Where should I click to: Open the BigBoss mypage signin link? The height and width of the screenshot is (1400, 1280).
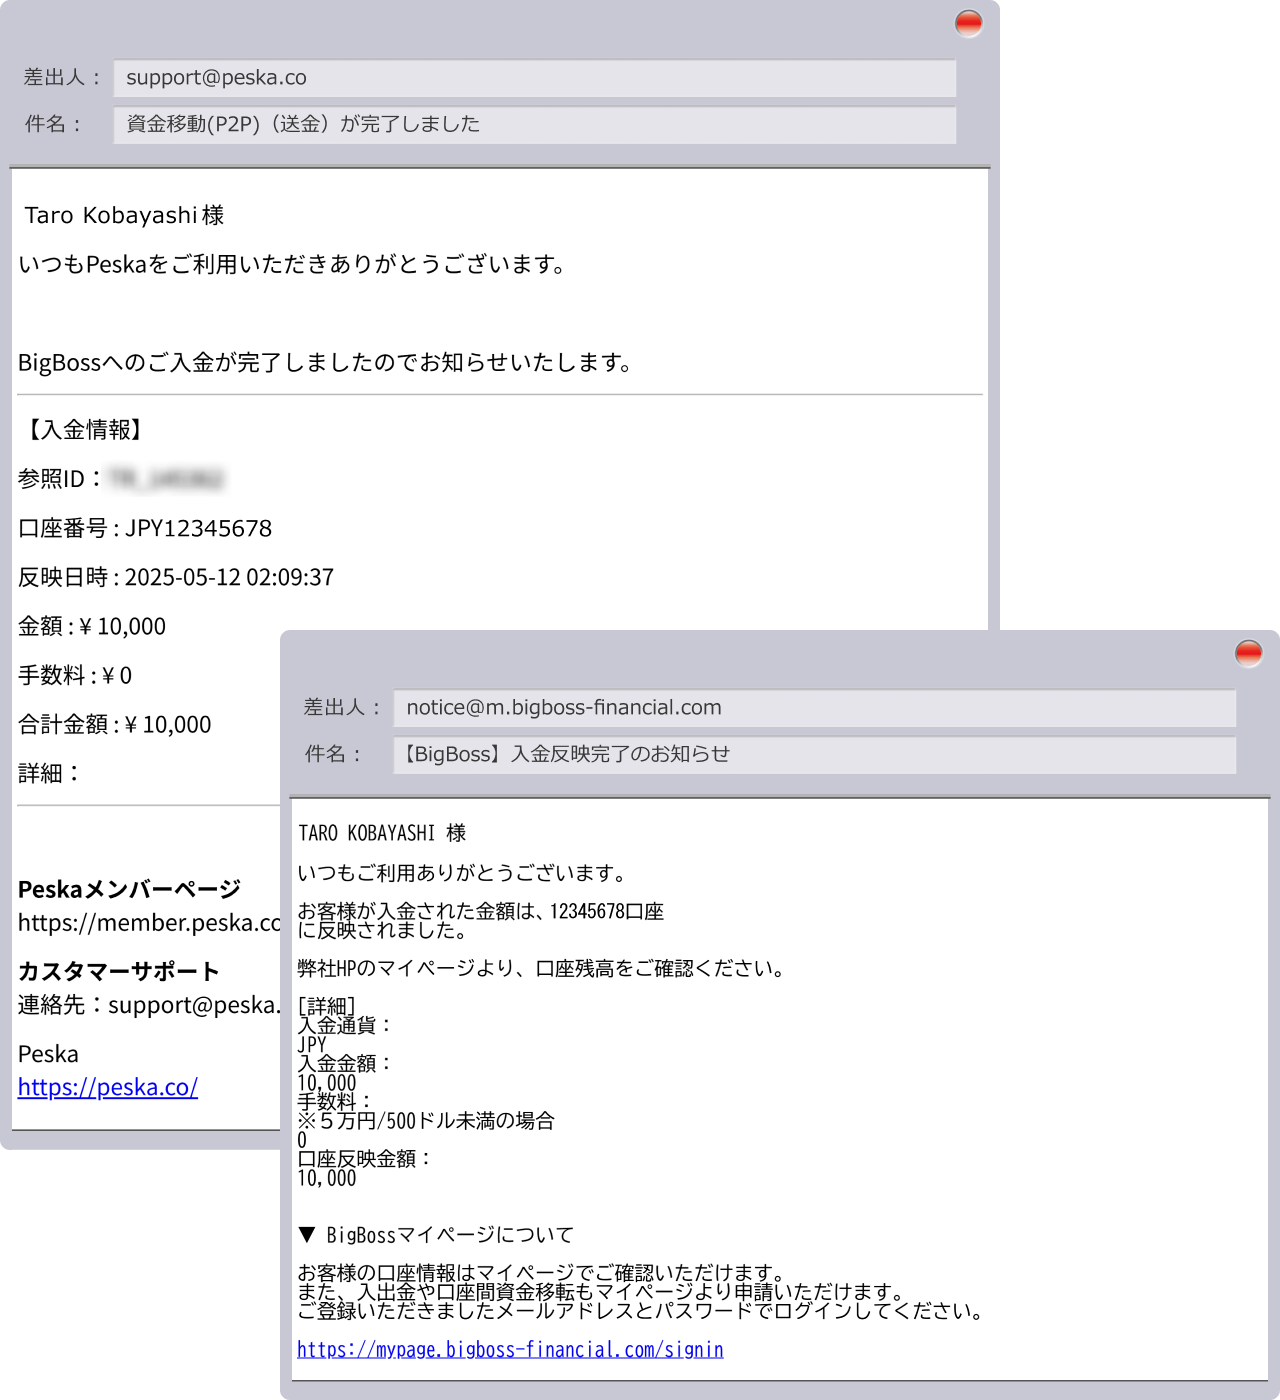[510, 1349]
